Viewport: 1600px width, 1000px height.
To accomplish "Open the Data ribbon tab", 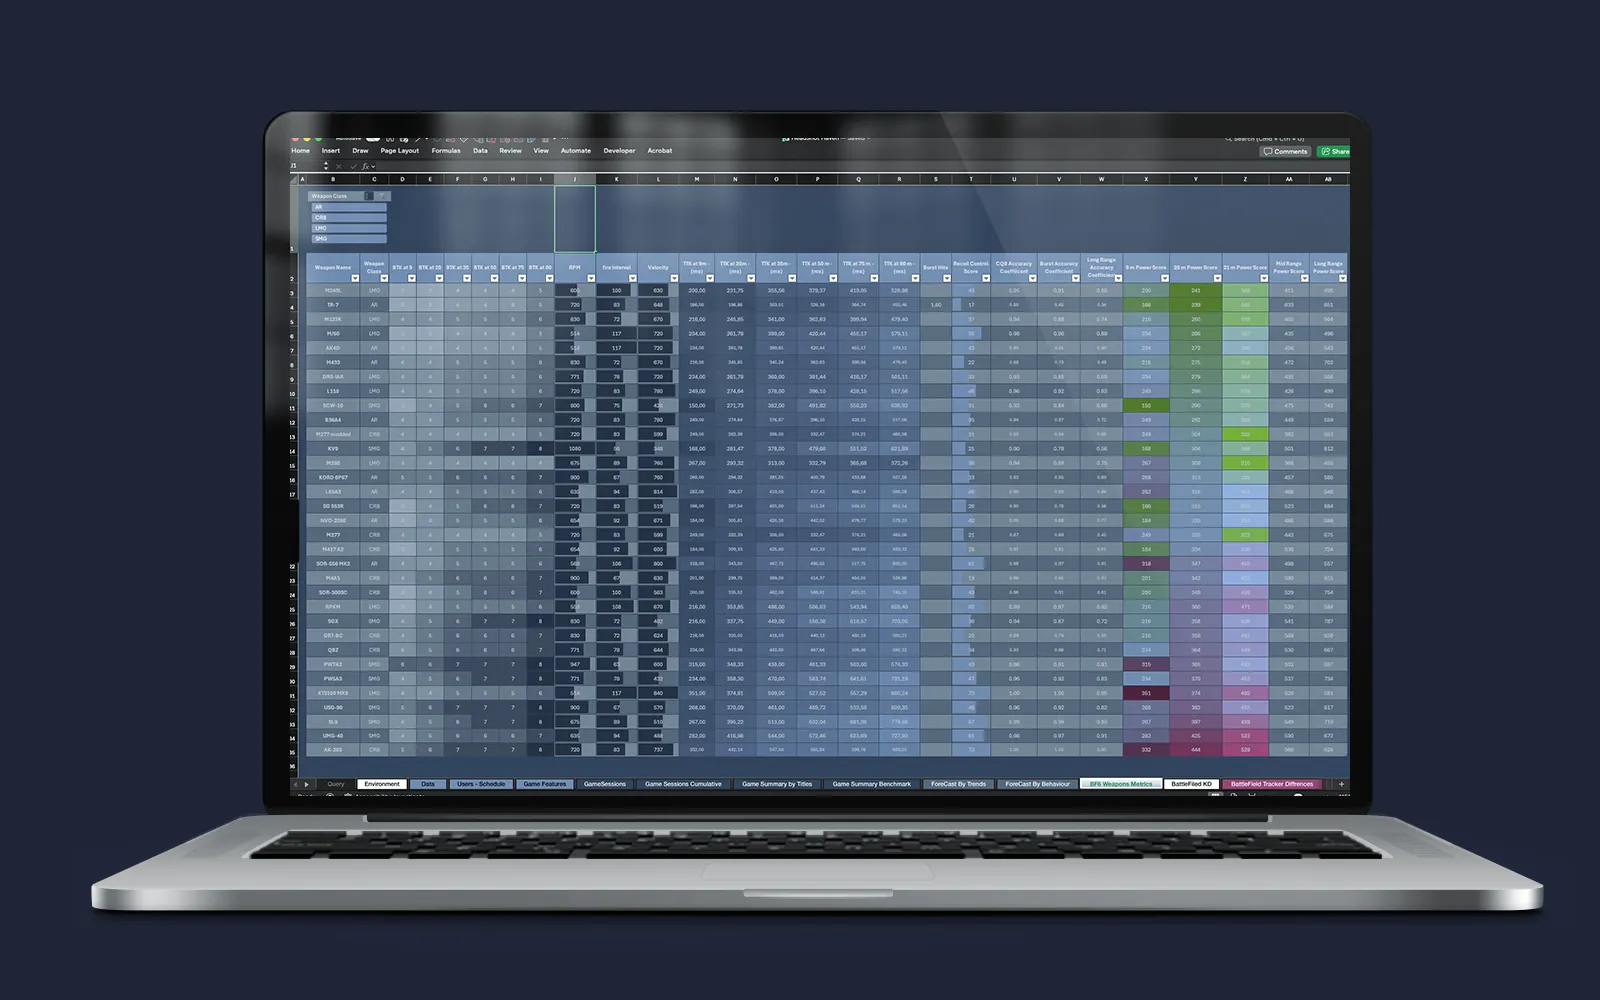I will (x=480, y=151).
